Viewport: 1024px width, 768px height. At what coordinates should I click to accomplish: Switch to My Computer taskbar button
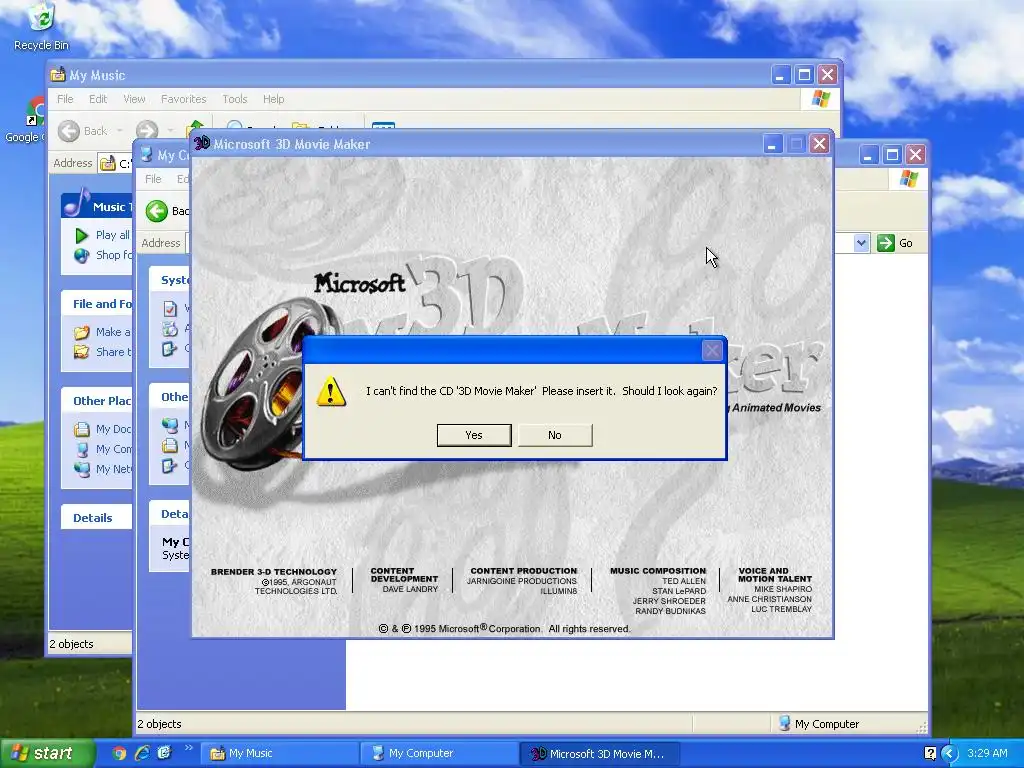click(x=438, y=754)
